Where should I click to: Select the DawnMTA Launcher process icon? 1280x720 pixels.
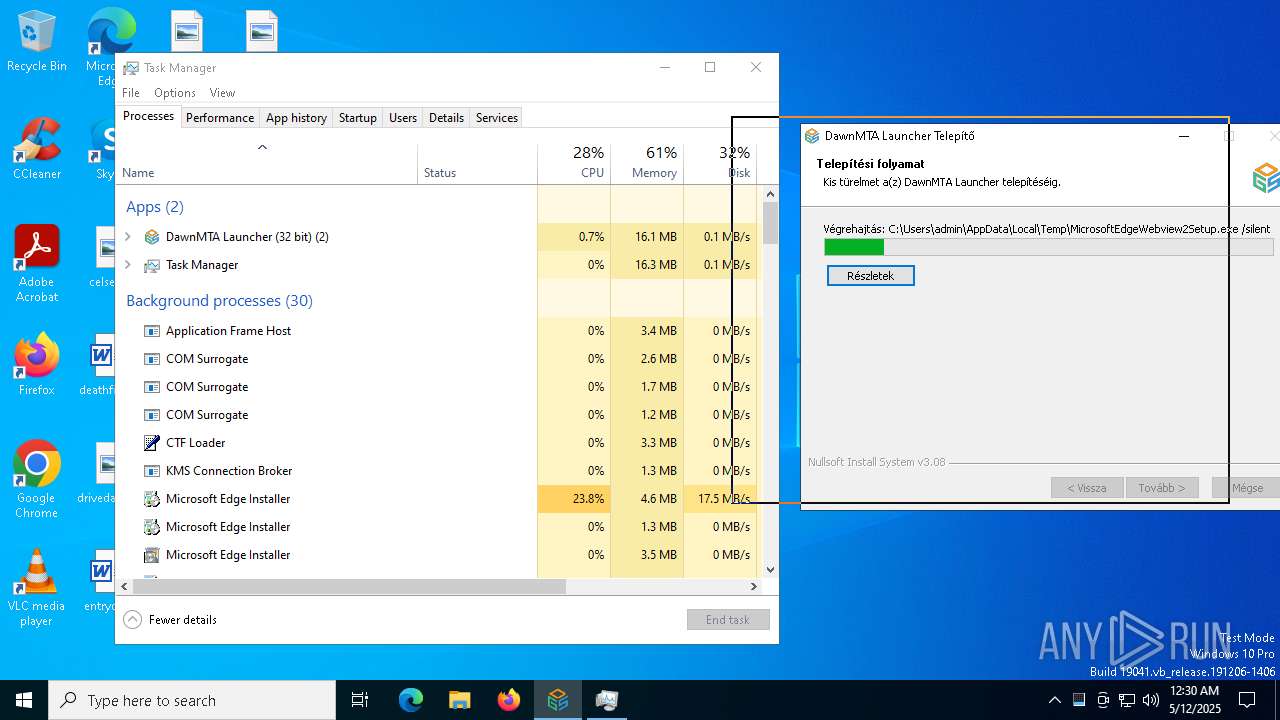pos(152,237)
